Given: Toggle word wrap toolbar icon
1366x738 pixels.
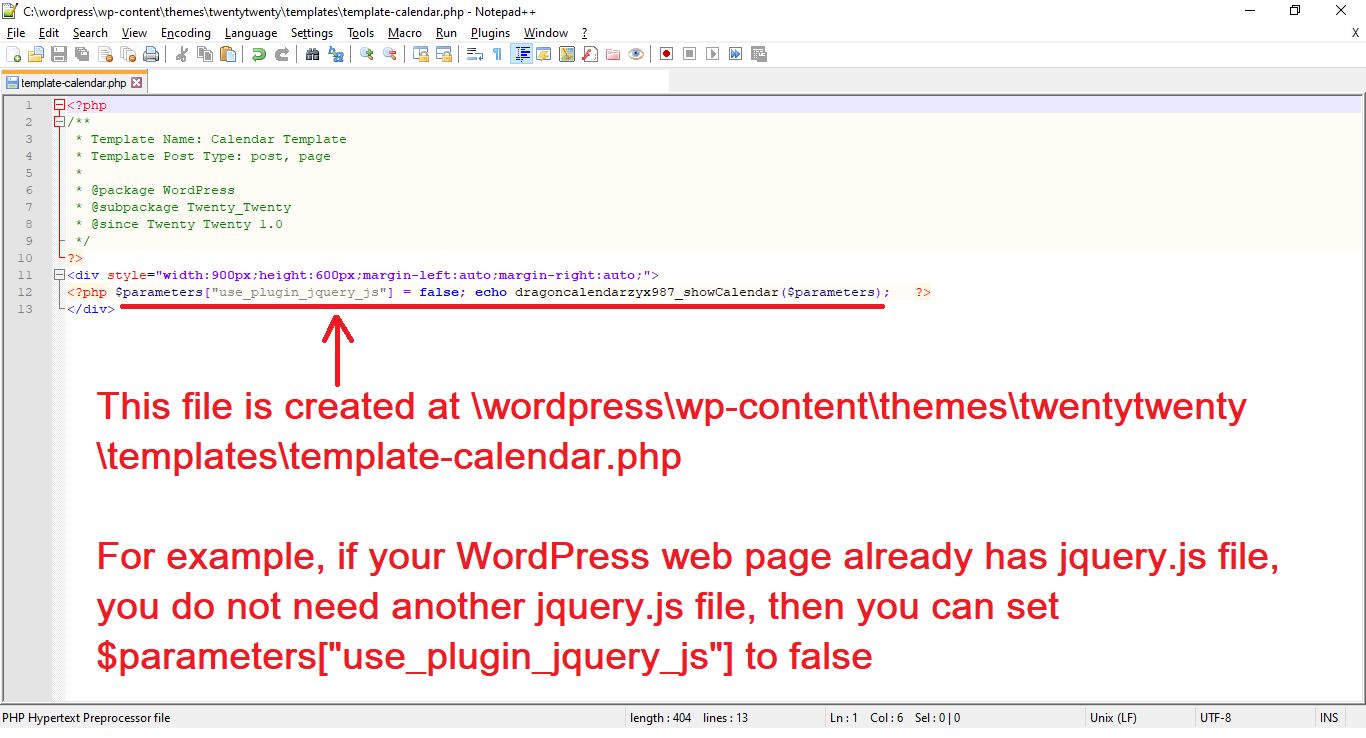Looking at the screenshot, I should 475,54.
